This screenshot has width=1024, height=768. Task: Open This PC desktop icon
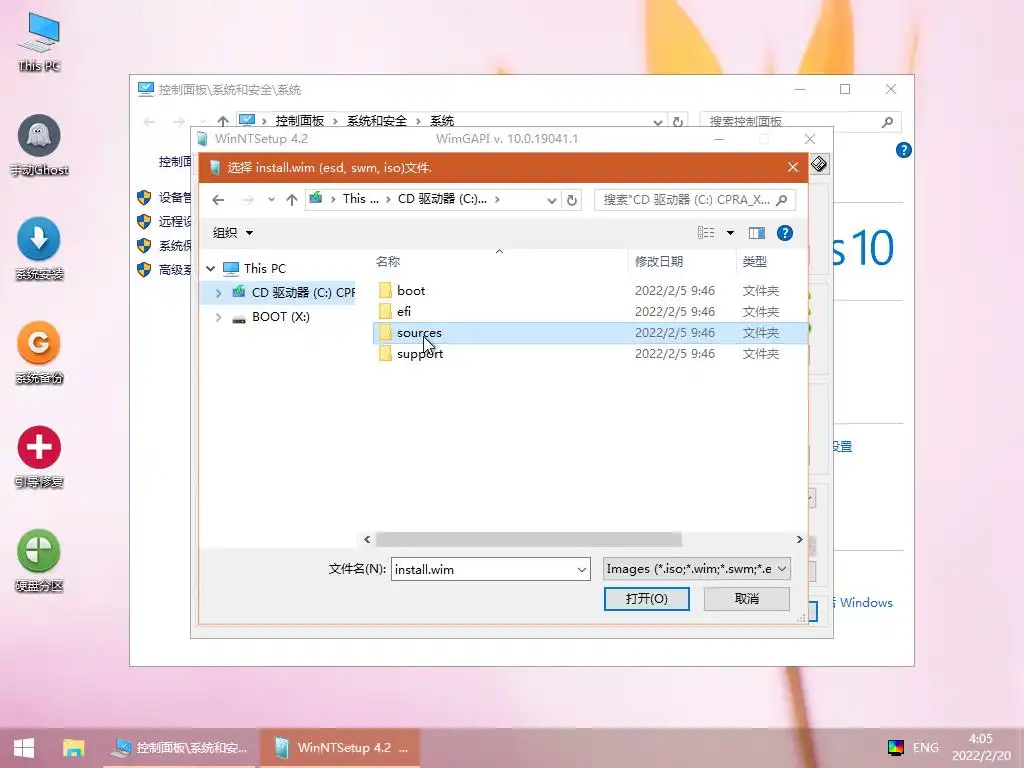tap(39, 40)
